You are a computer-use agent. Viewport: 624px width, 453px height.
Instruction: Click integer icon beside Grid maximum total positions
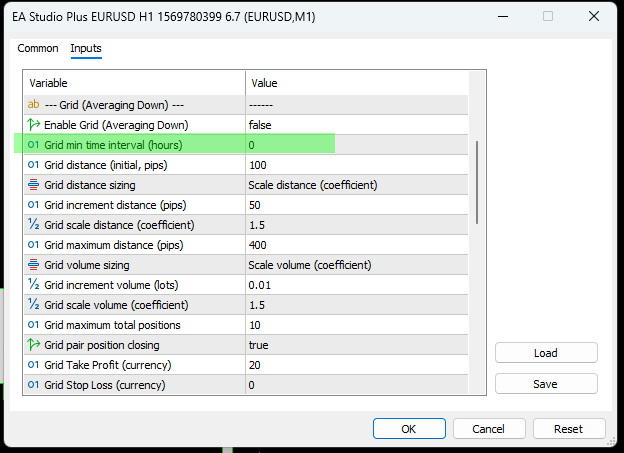coord(33,324)
